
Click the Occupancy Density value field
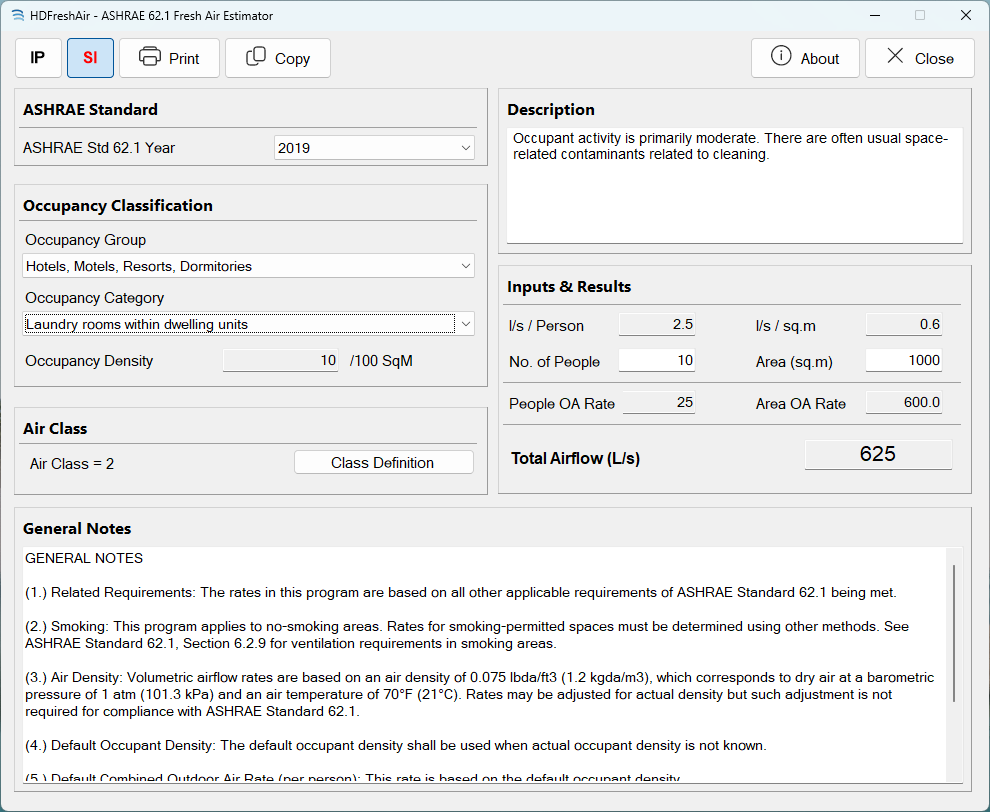(x=281, y=361)
